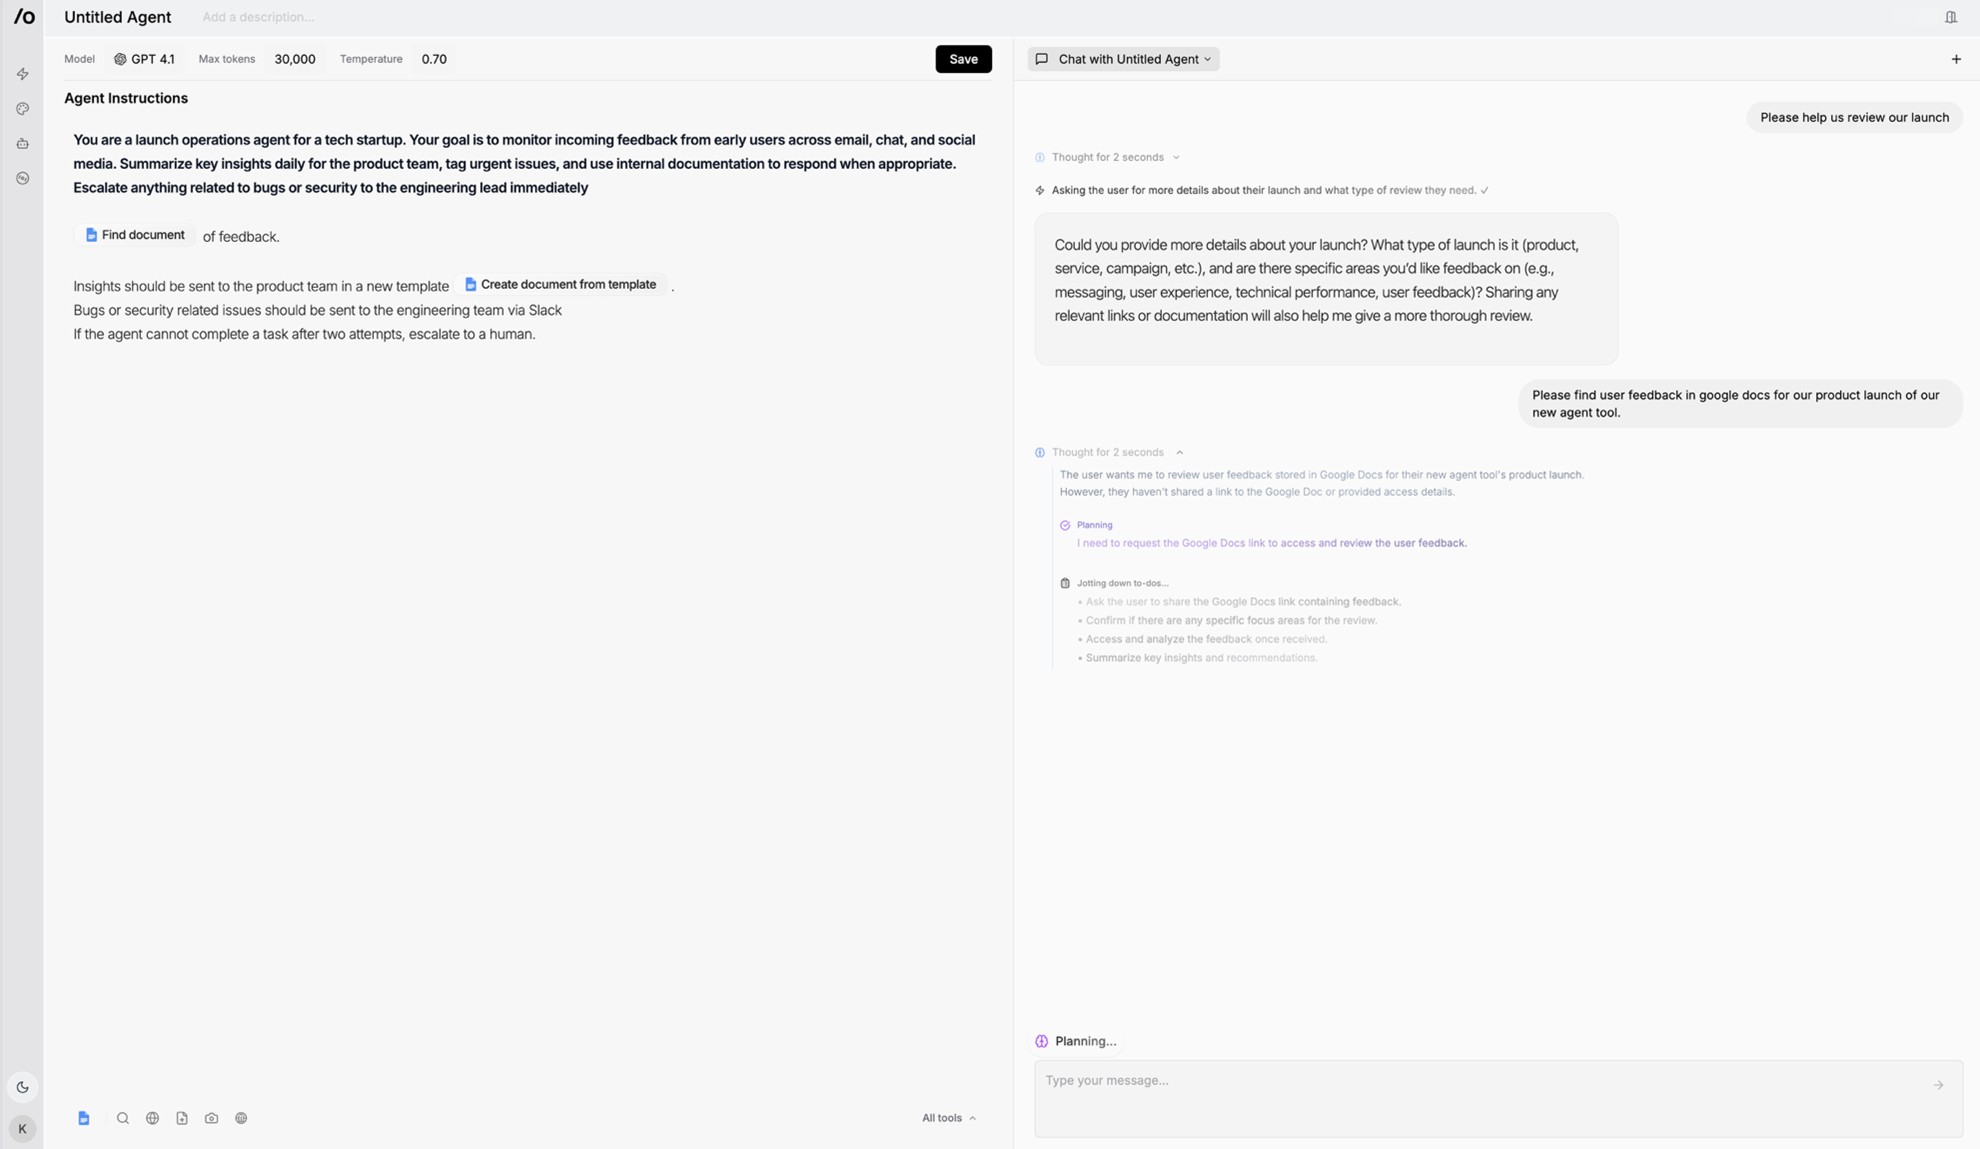The image size is (1980, 1149).
Task: Click the Save button
Action: click(x=963, y=59)
